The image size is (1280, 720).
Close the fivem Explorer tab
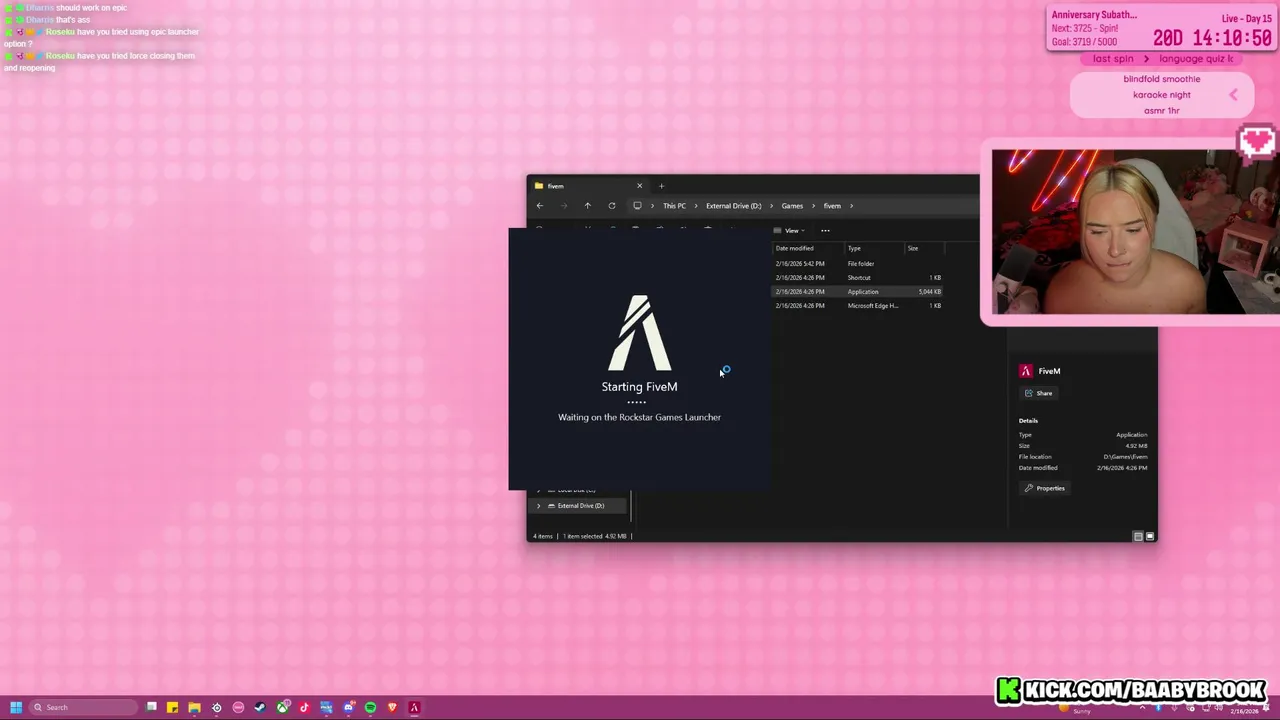(x=640, y=186)
